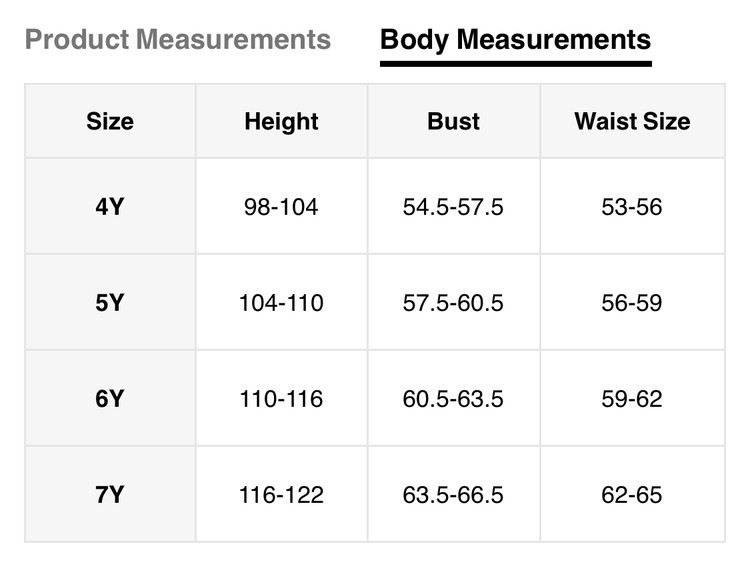Click the 59-62 waist size cell
The image size is (750, 567).
(632, 398)
